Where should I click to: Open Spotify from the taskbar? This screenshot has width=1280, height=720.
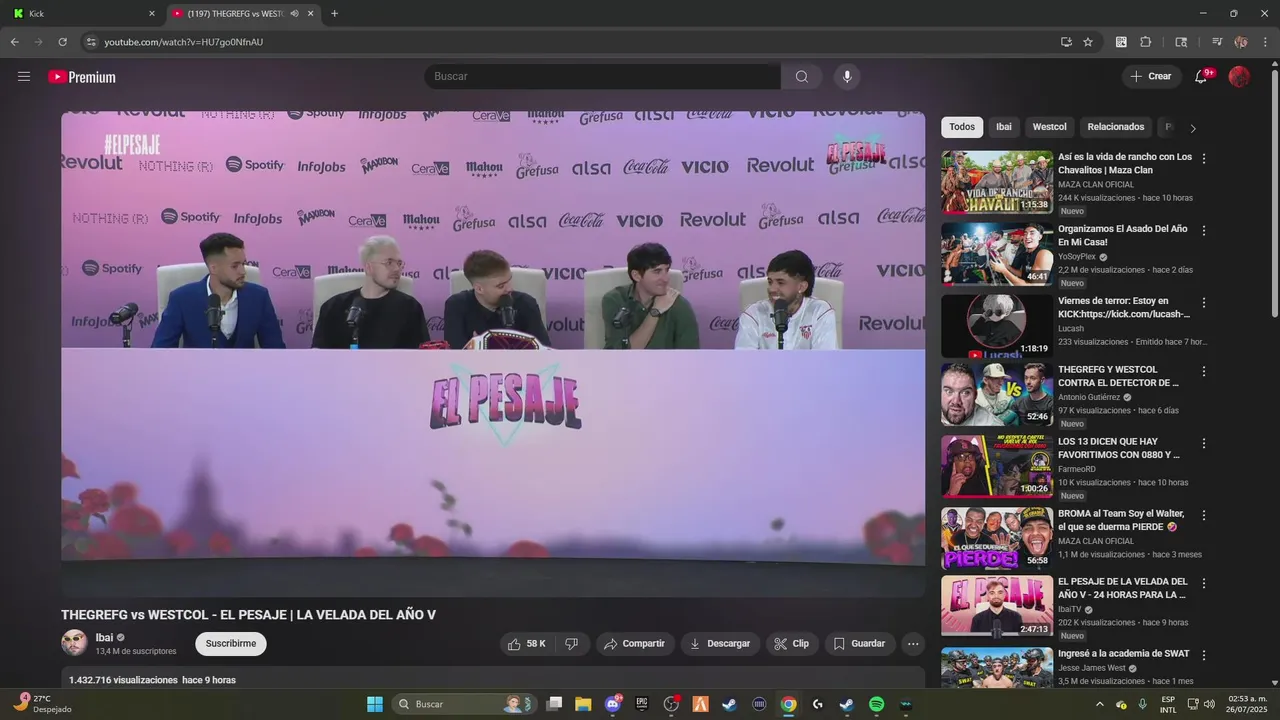876,704
